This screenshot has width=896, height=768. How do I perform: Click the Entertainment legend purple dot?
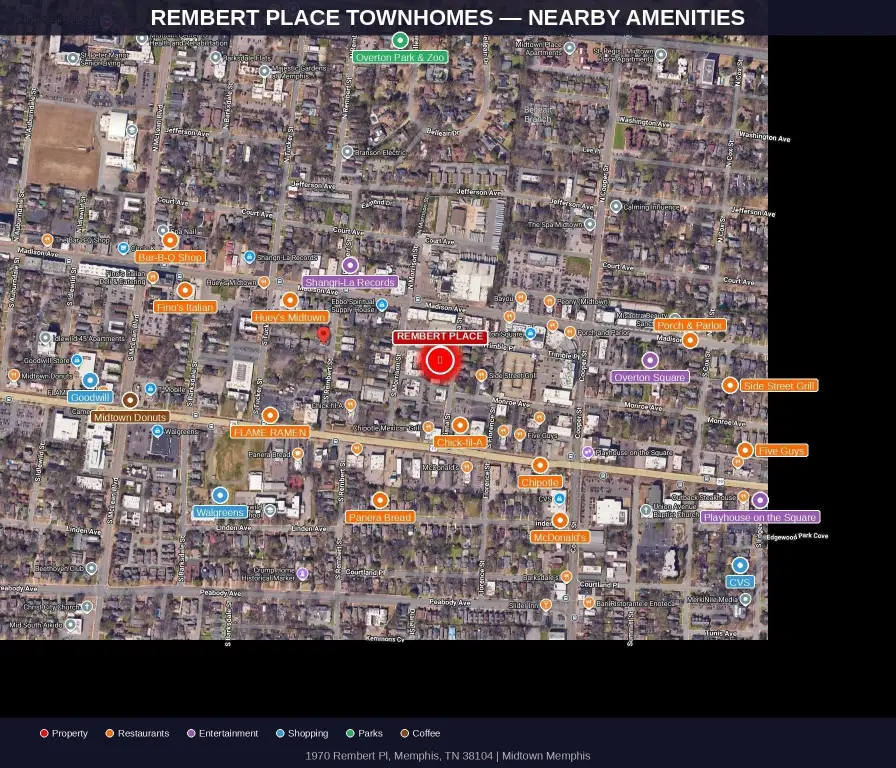[191, 734]
